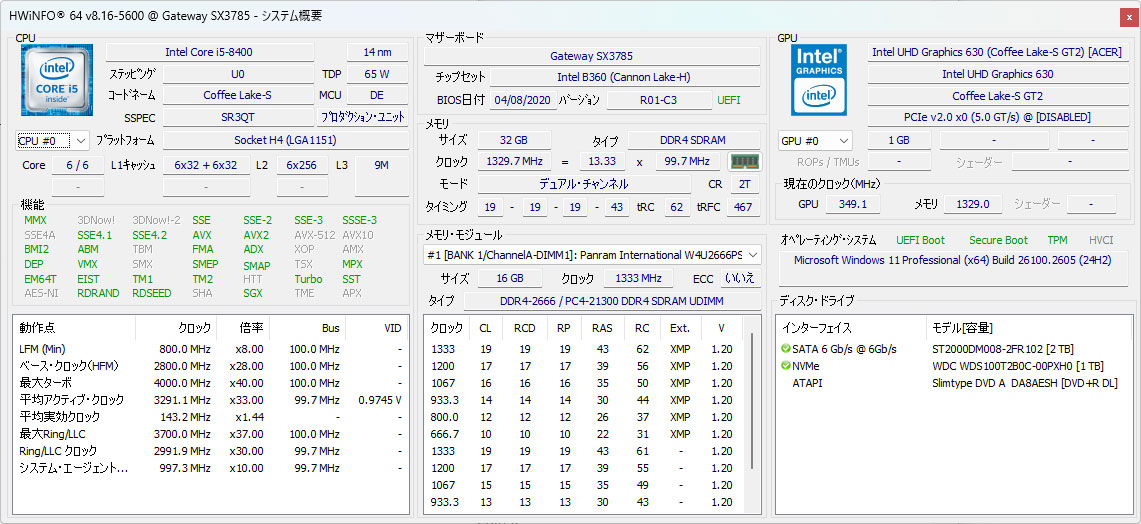The image size is (1141, 524).
Task: Open the memory module BANK 1 dropdown
Action: coord(592,255)
